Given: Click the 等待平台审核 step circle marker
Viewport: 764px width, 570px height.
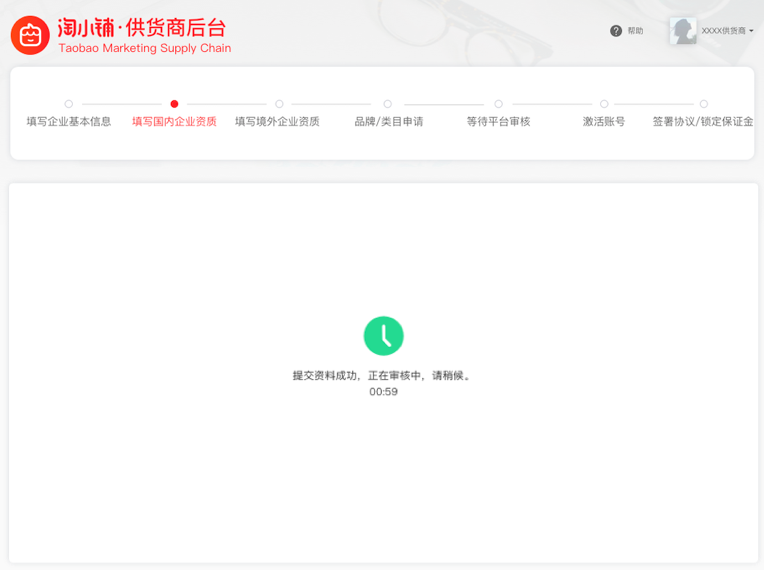Looking at the screenshot, I should (x=498, y=104).
